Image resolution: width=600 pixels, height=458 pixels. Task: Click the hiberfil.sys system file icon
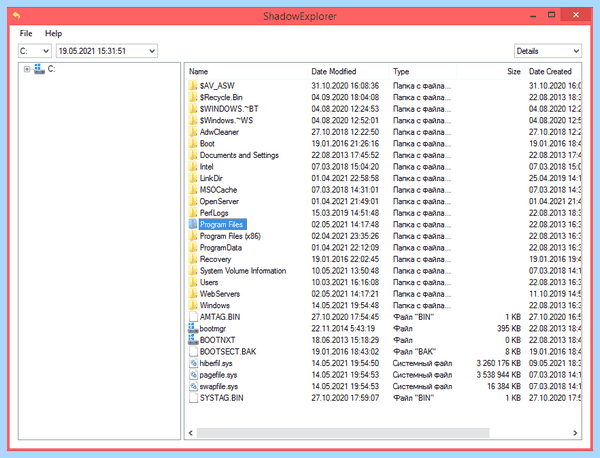tap(193, 363)
